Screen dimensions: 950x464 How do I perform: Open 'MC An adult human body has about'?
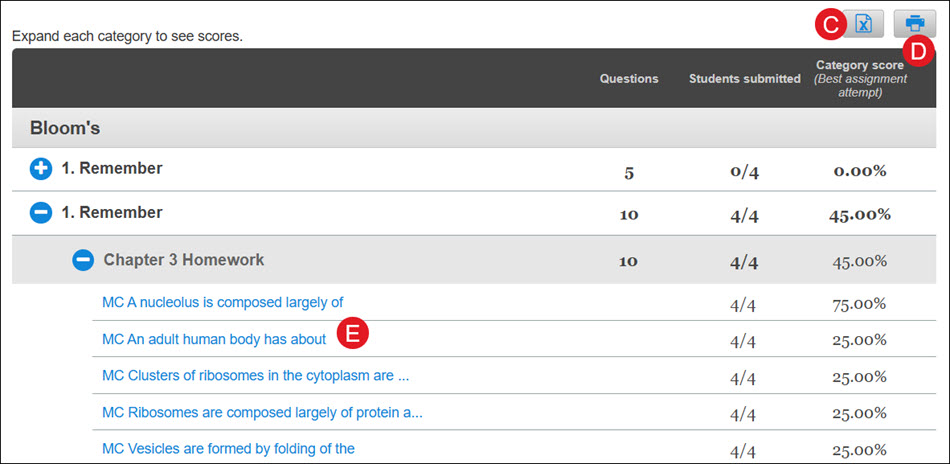(214, 339)
